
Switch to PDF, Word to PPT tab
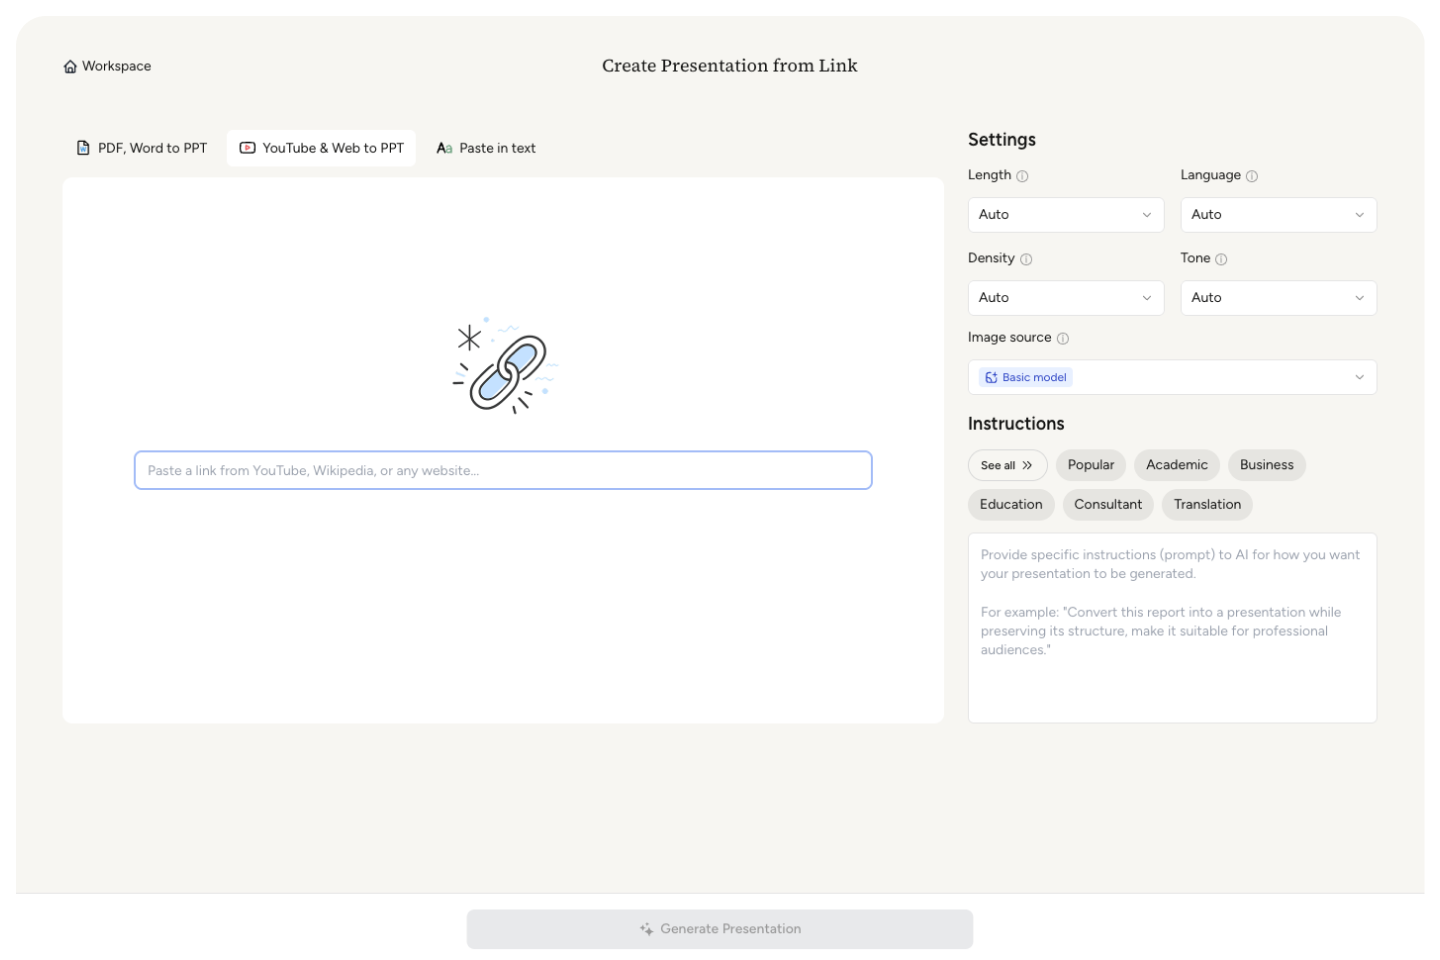click(142, 148)
